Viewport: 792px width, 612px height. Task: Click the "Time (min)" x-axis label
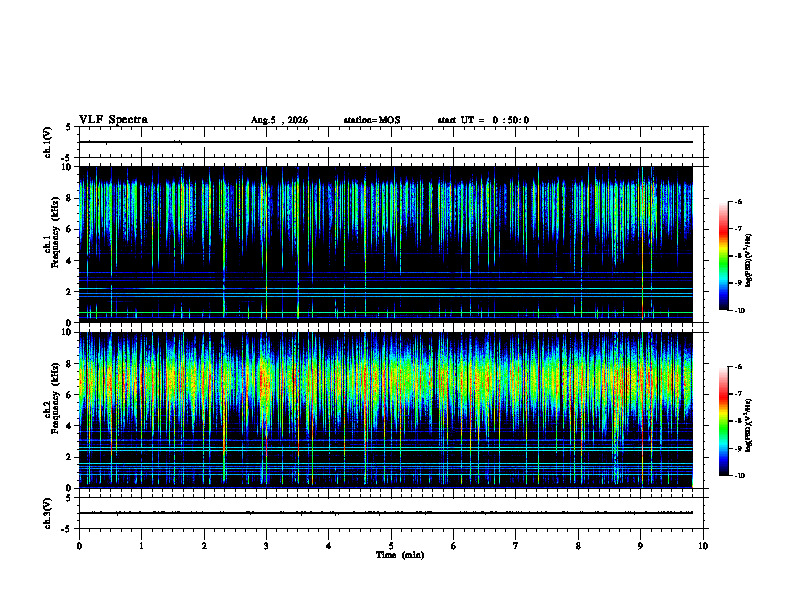point(400,555)
